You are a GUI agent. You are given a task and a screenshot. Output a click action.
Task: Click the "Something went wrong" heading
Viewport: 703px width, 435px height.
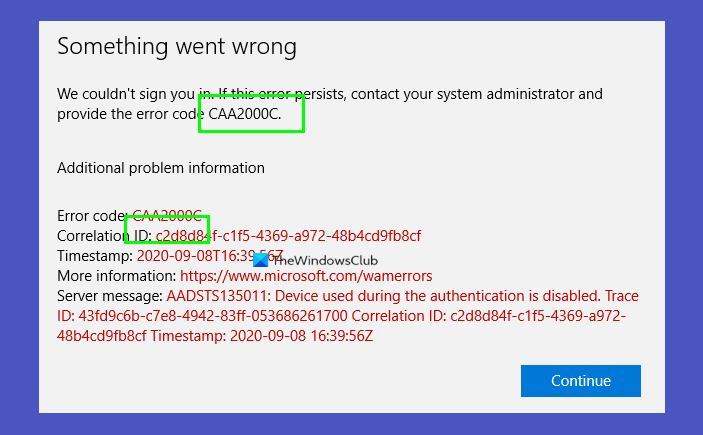point(177,47)
